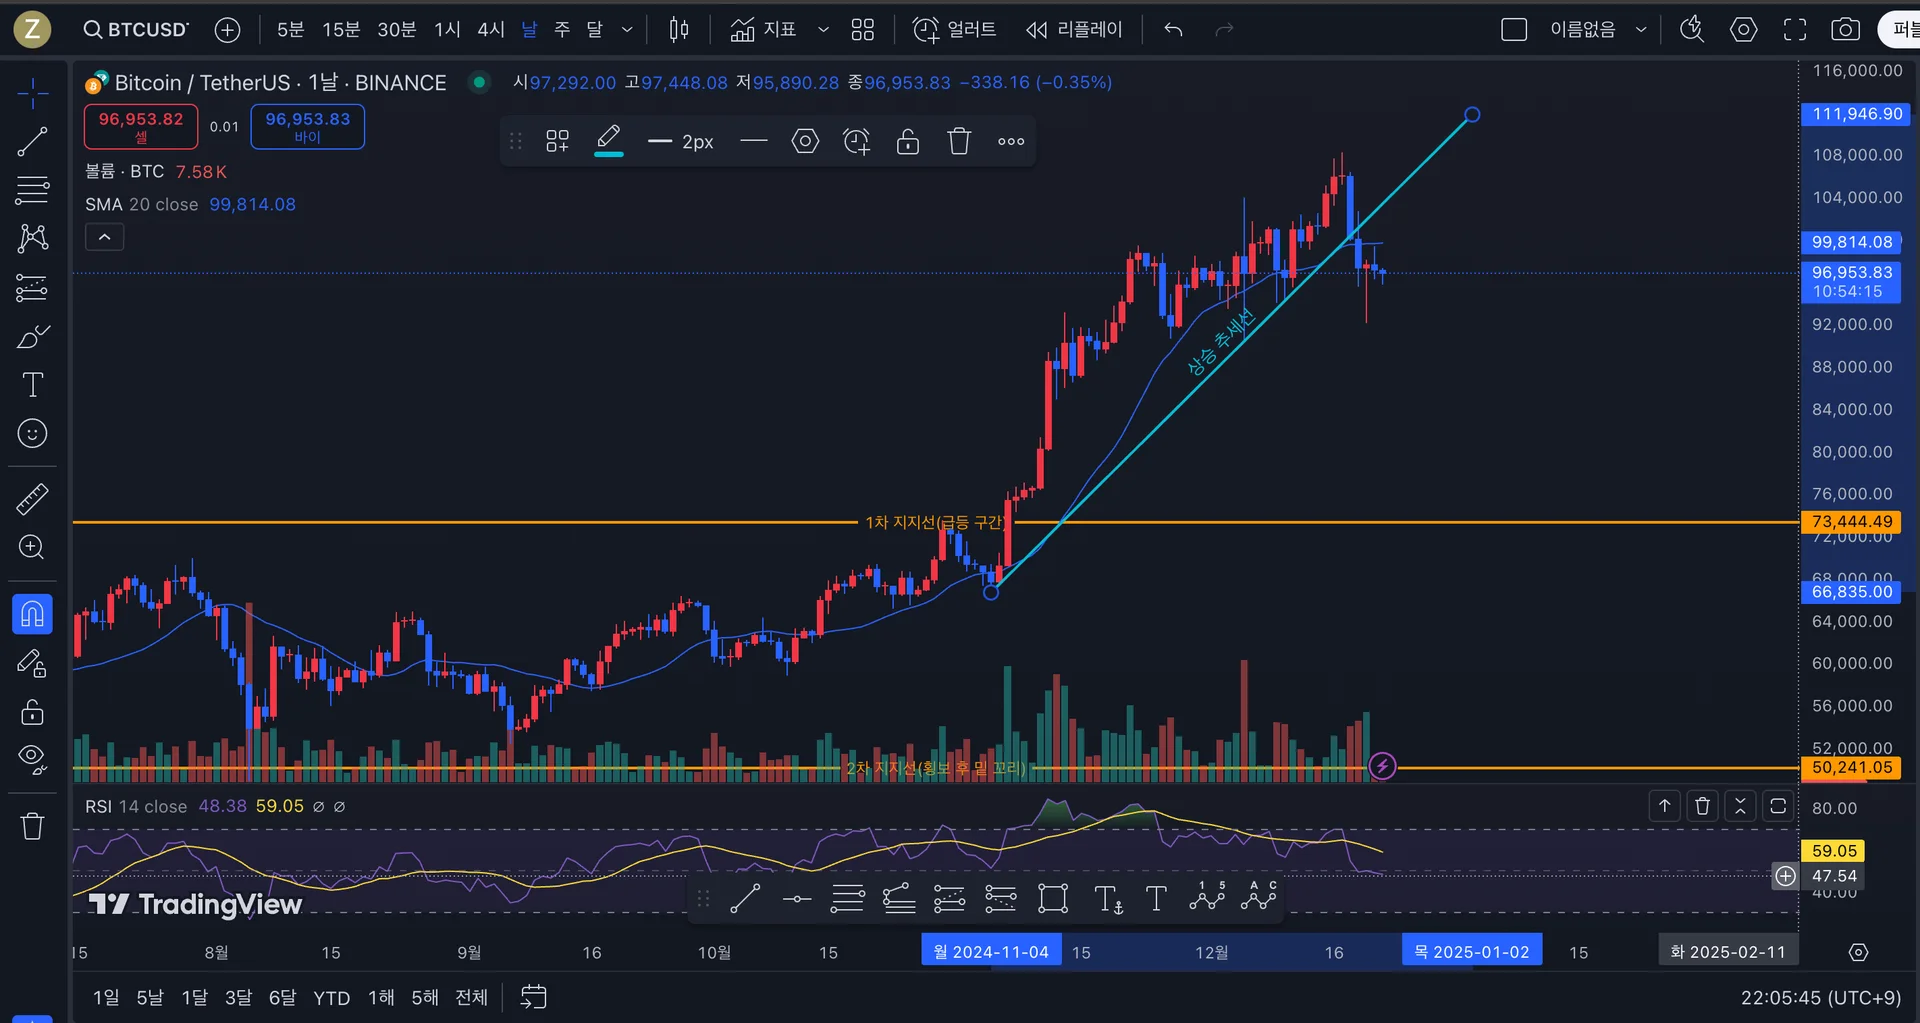This screenshot has width=1920, height=1023.
Task: Open the alert (얼러트) creation button
Action: [954, 30]
